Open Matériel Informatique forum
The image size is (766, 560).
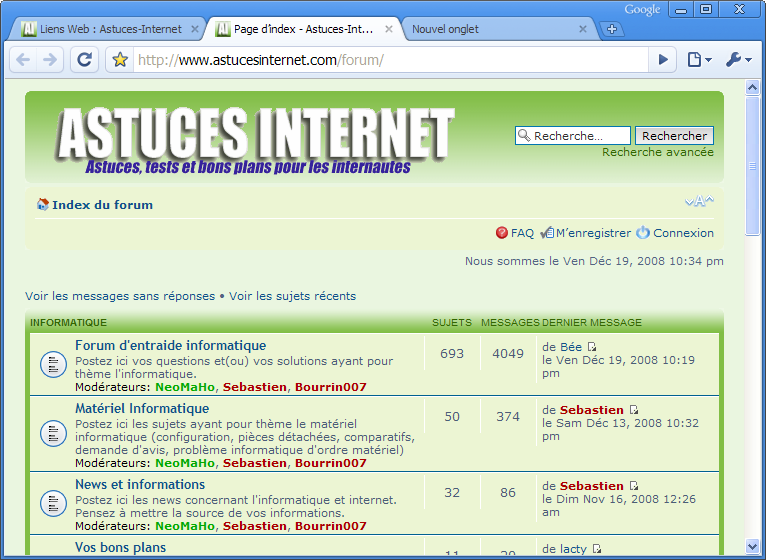pos(142,409)
